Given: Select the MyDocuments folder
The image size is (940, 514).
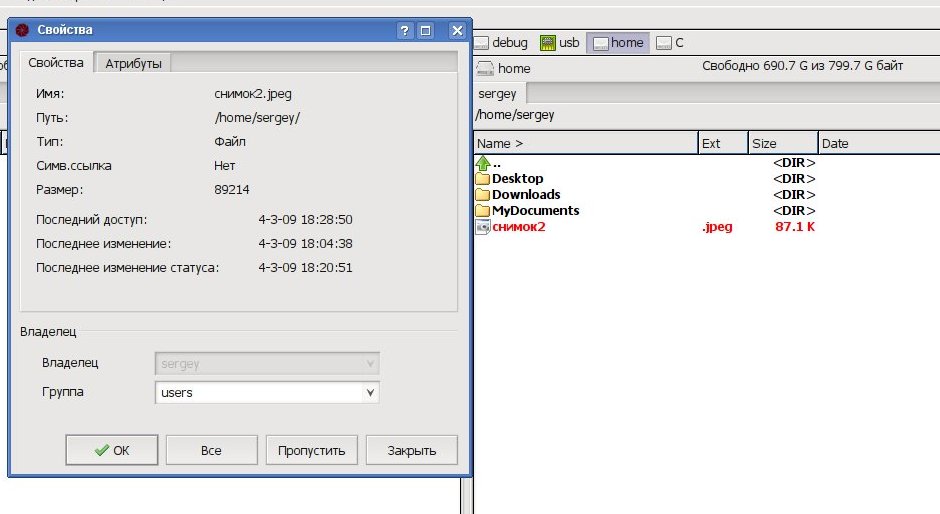Looking at the screenshot, I should [x=535, y=211].
